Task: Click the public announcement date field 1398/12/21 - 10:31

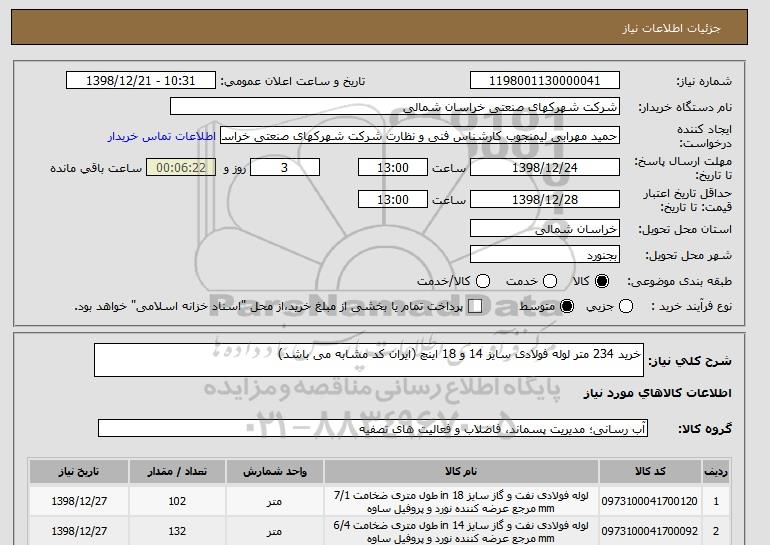Action: 141,81
